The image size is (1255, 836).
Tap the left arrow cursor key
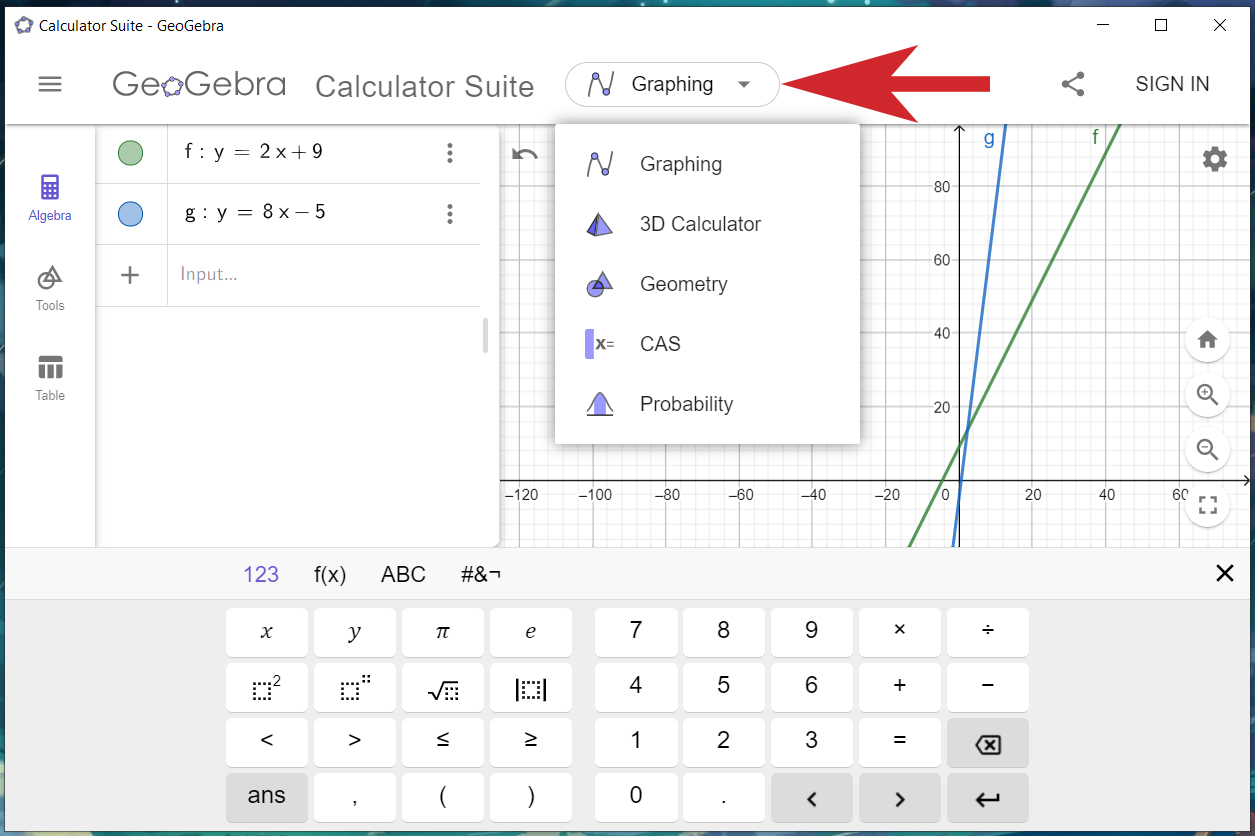(811, 798)
